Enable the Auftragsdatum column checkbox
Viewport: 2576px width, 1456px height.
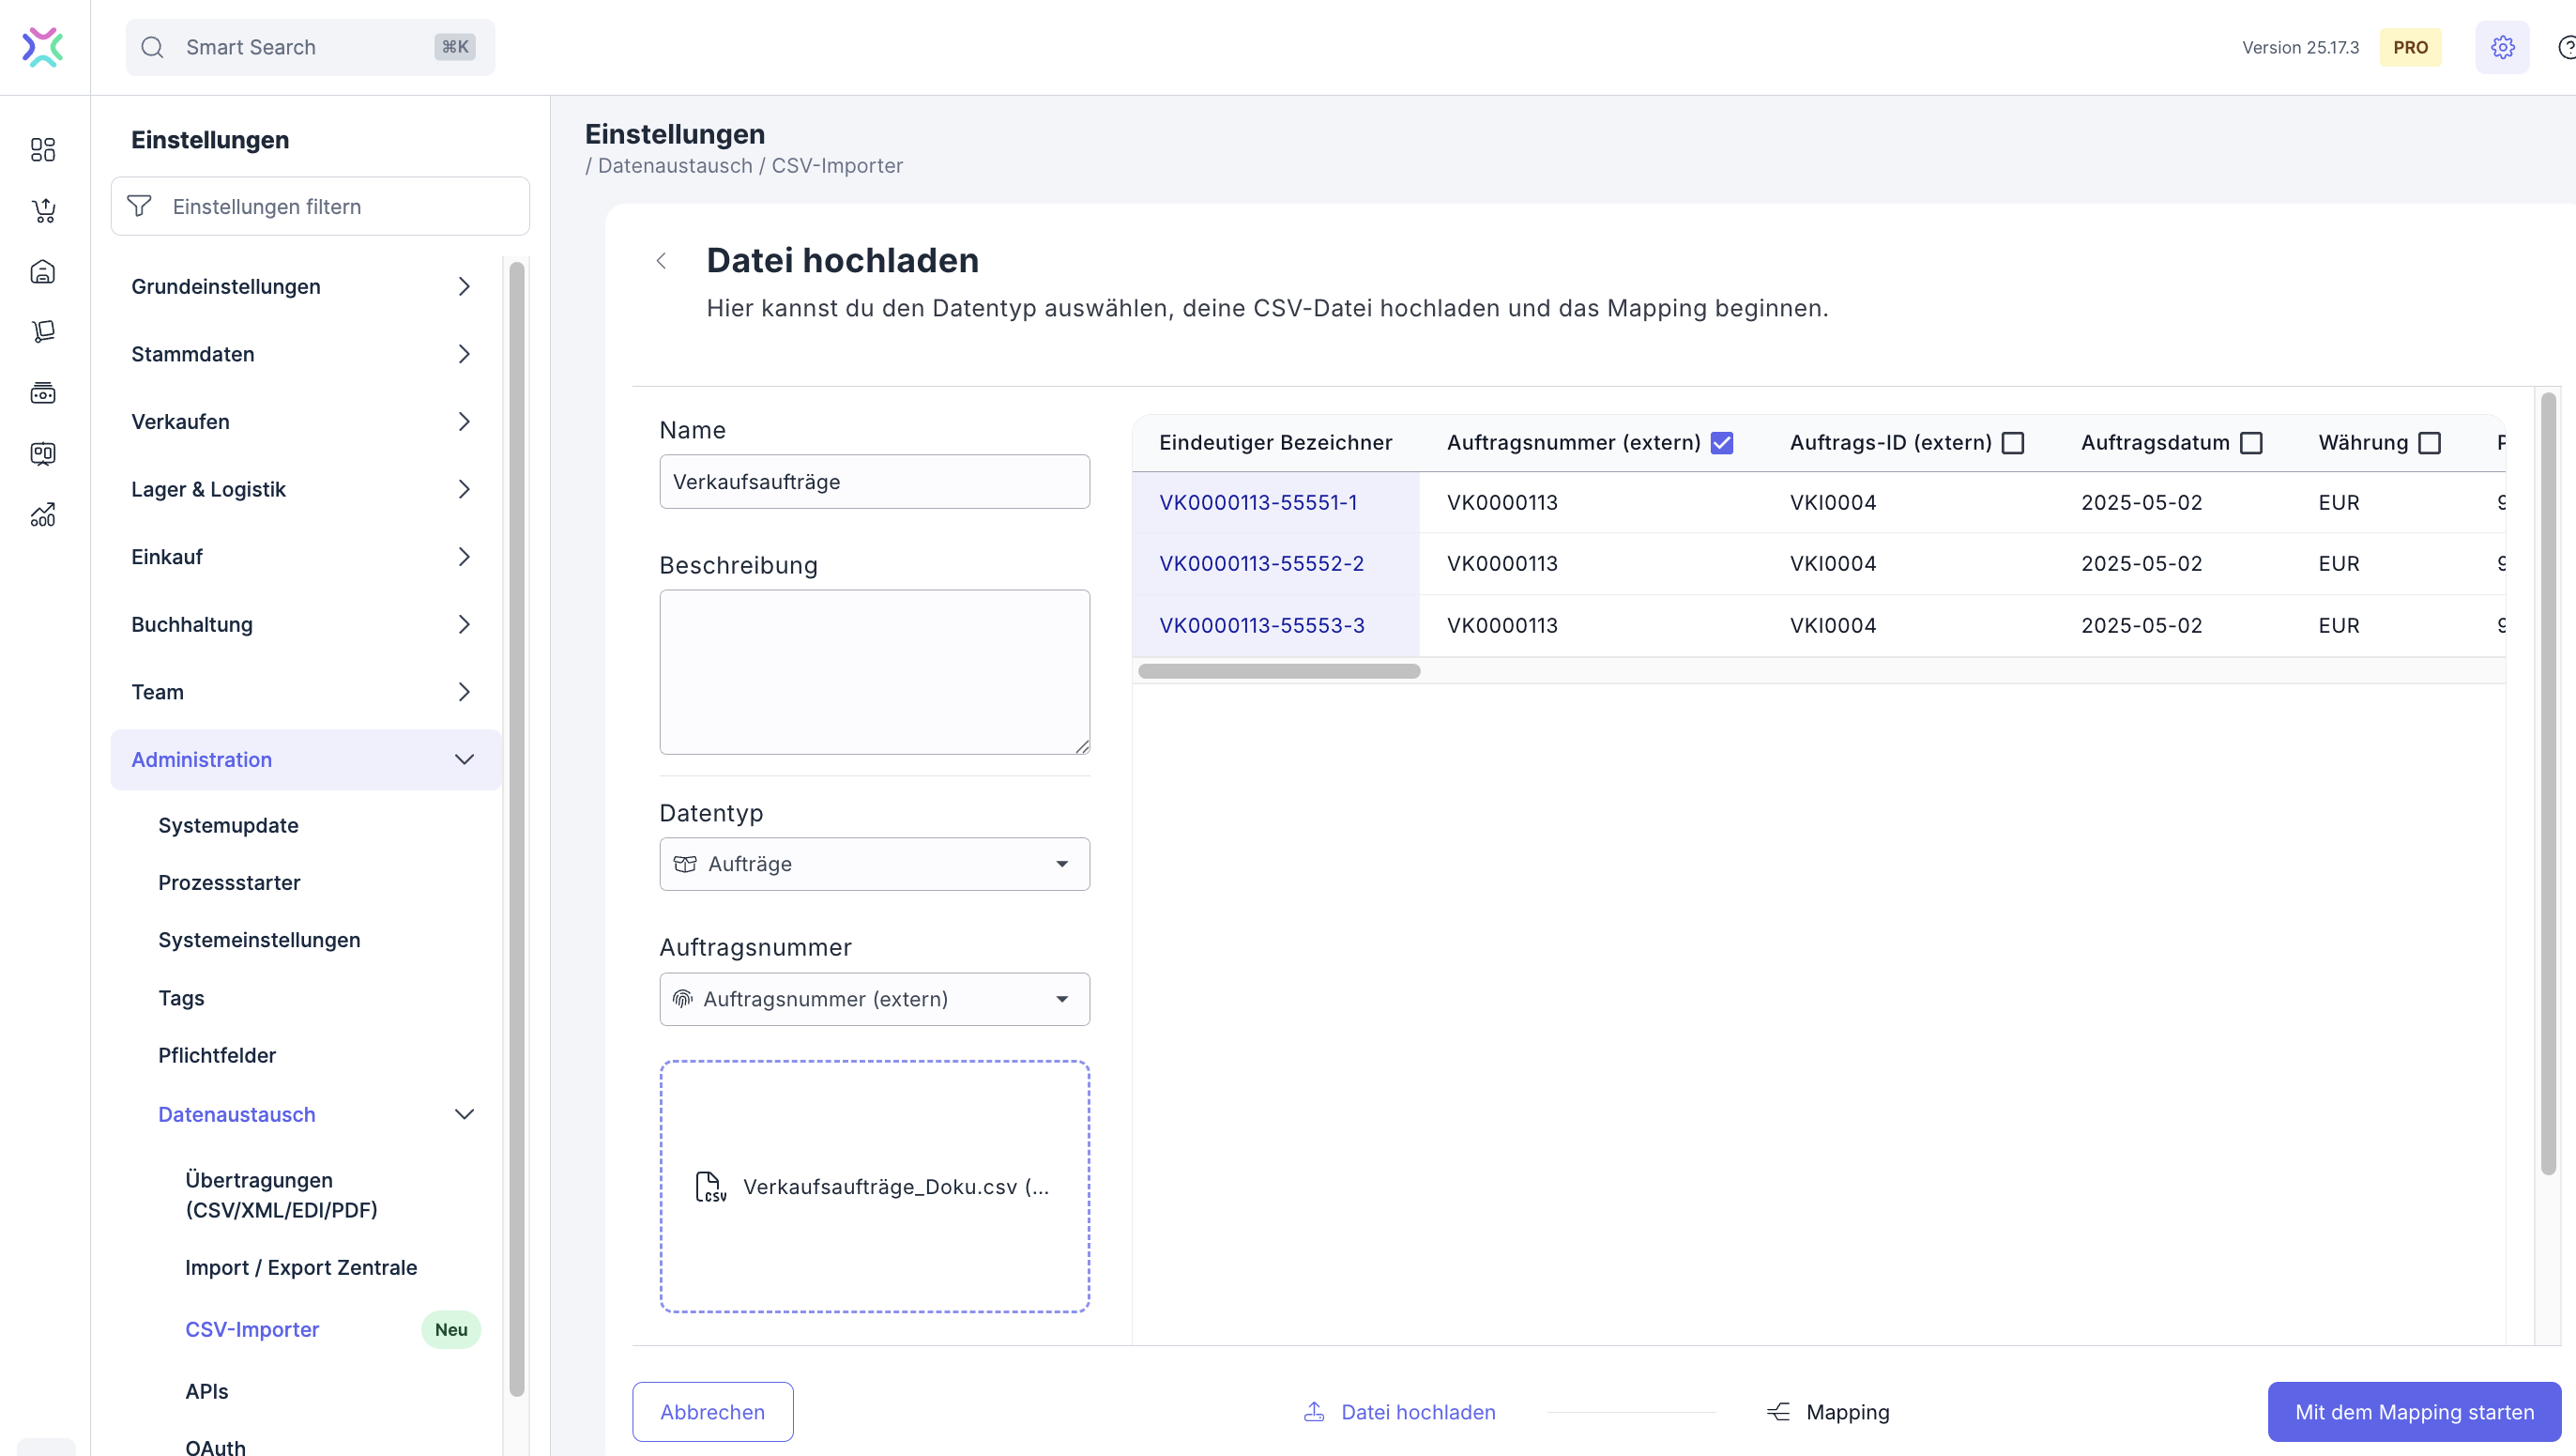click(x=2251, y=443)
